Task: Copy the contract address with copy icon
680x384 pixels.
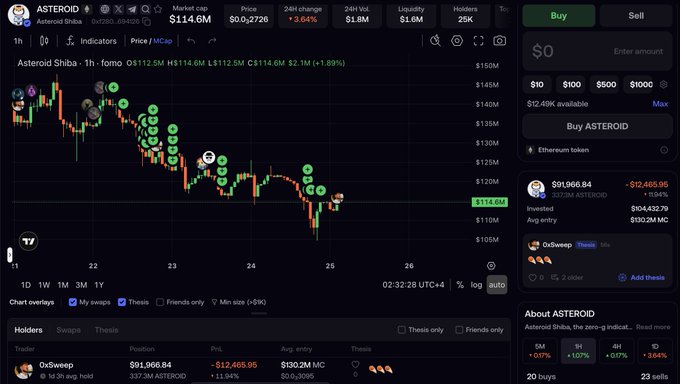Action: tap(147, 21)
